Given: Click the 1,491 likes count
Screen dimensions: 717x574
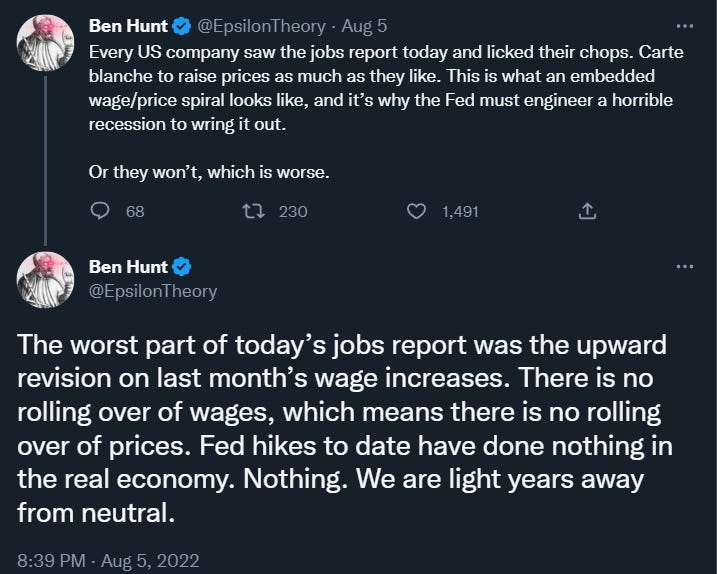Looking at the screenshot, I should click(460, 212).
